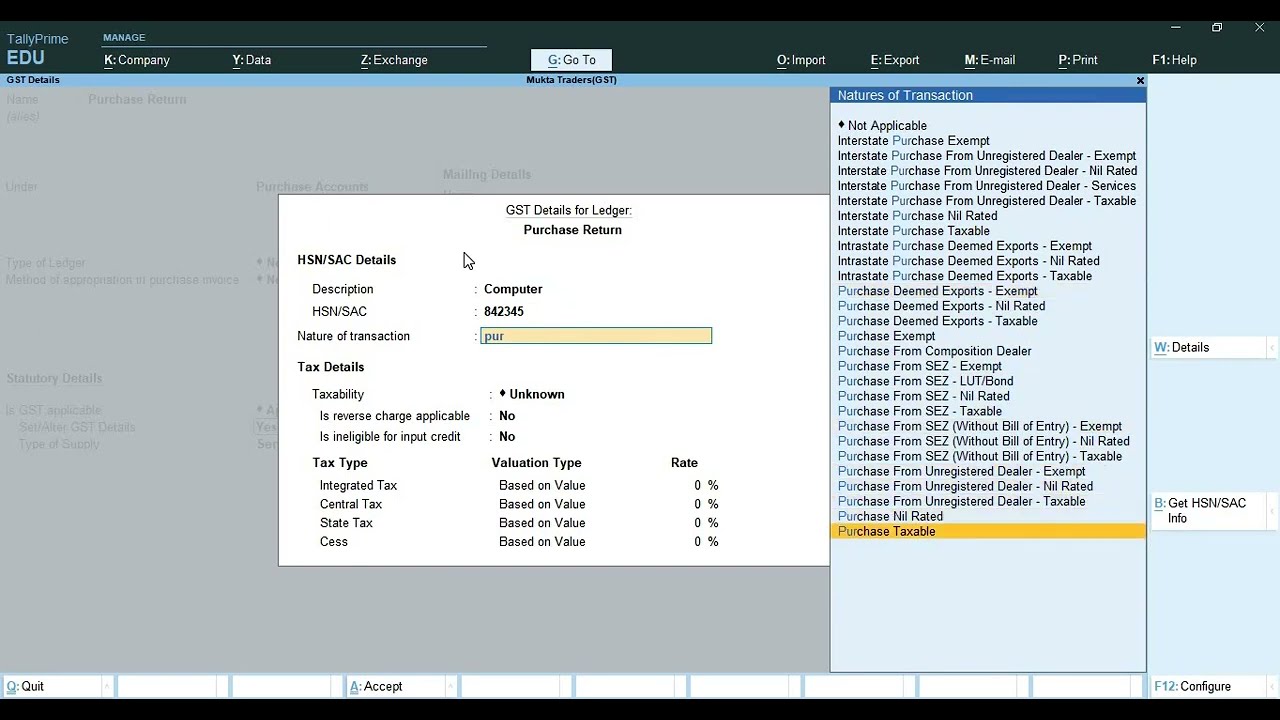Viewport: 1280px width, 720px height.
Task: Click Cess Based on Value
Action: 542,542
